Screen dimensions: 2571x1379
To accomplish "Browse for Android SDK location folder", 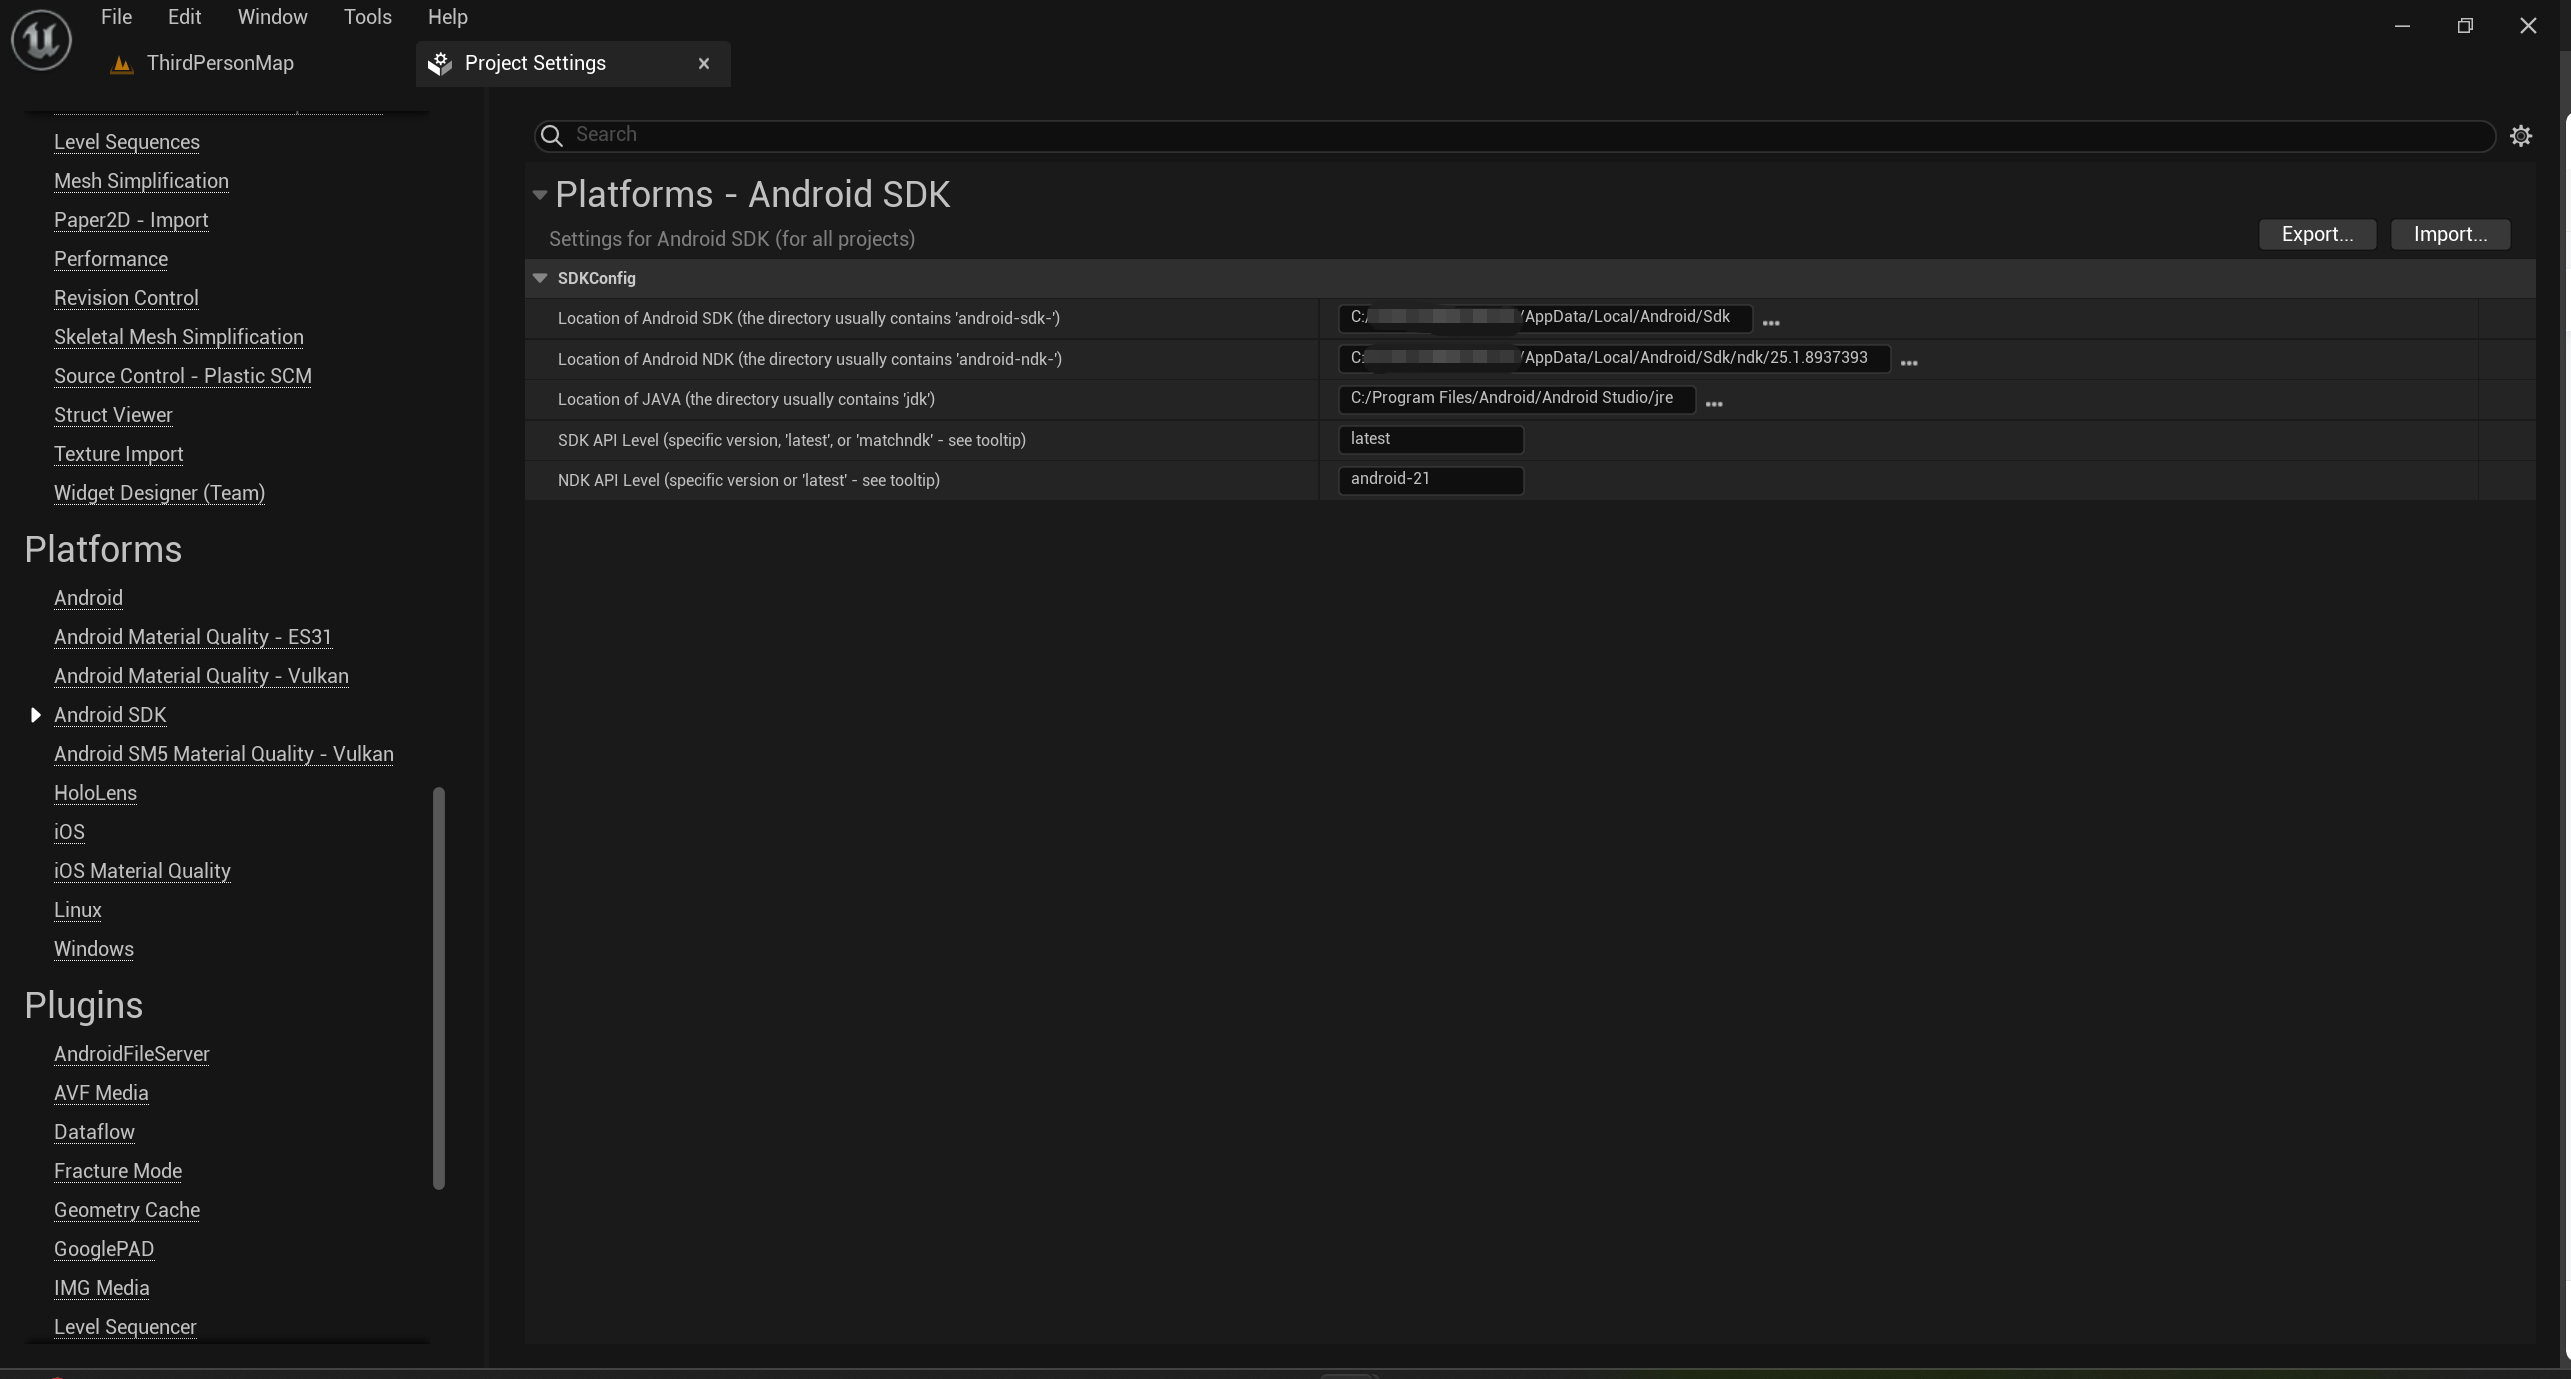I will click(x=1771, y=322).
